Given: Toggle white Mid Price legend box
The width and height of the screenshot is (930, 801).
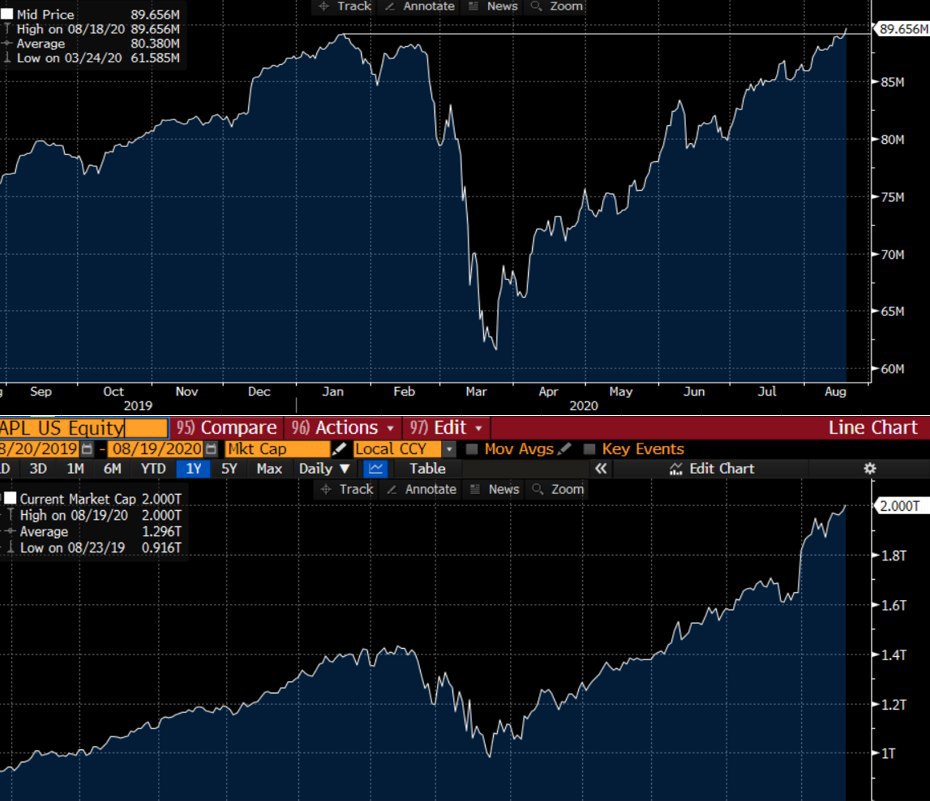Looking at the screenshot, I should (x=7, y=14).
